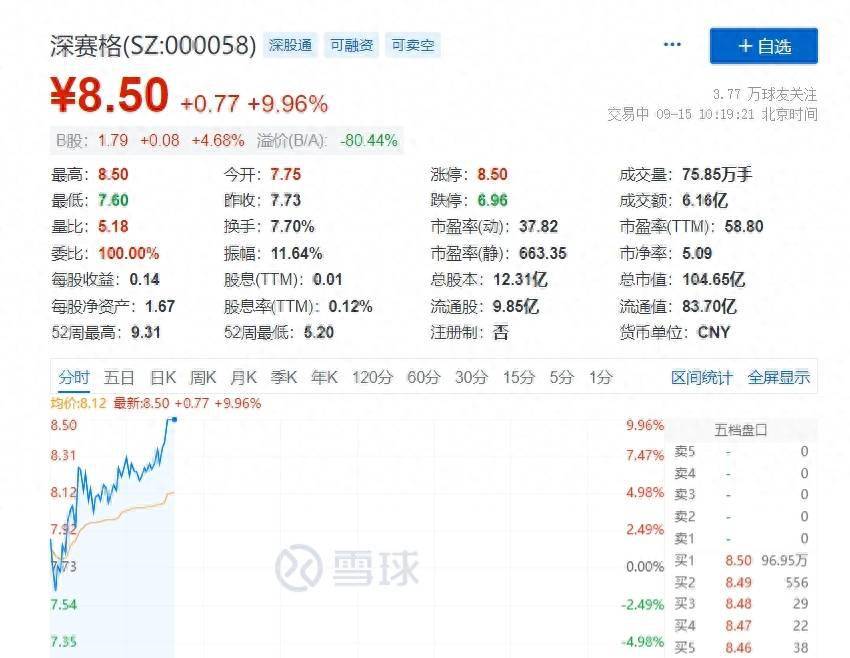Viewport: 850px width, 658px height.
Task: Click the current price ¥8.50
Action: point(110,94)
